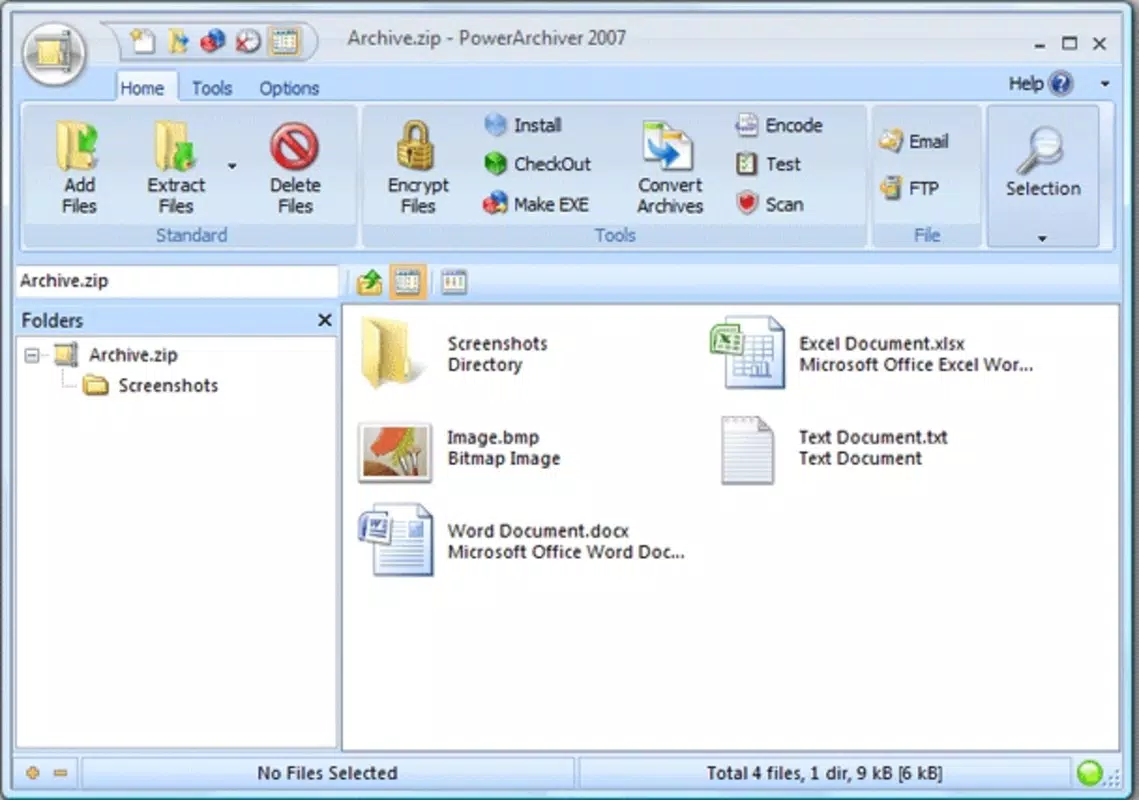Click the Encode tool button
Screen dimensions: 1139x800
click(x=779, y=125)
